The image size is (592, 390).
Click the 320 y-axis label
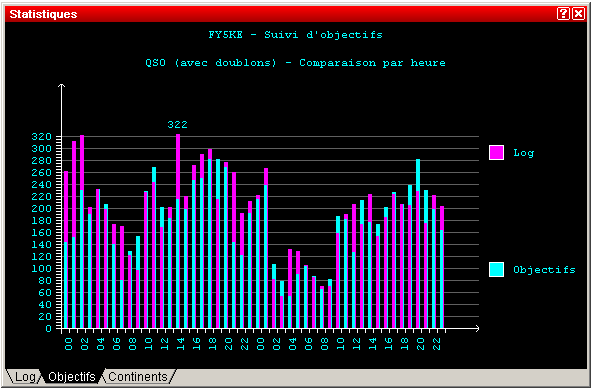pyautogui.click(x=43, y=137)
